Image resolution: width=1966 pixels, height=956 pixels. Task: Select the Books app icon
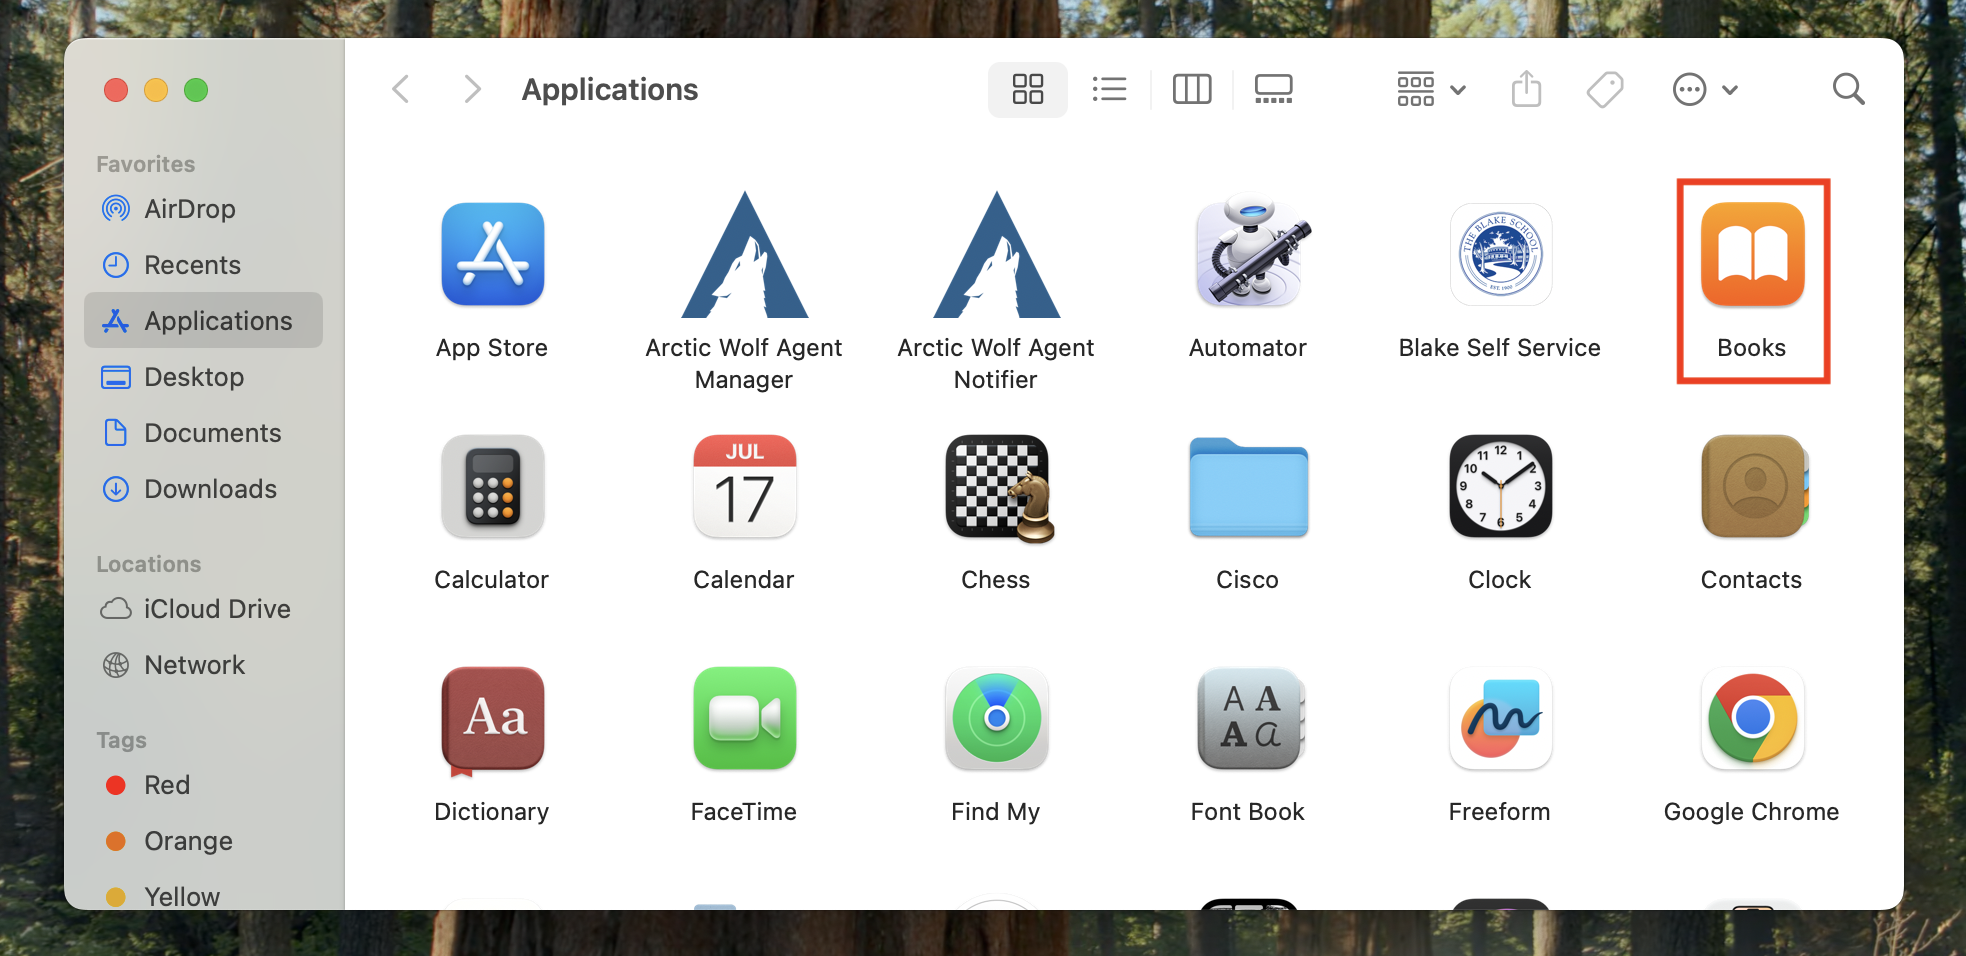pyautogui.click(x=1752, y=254)
